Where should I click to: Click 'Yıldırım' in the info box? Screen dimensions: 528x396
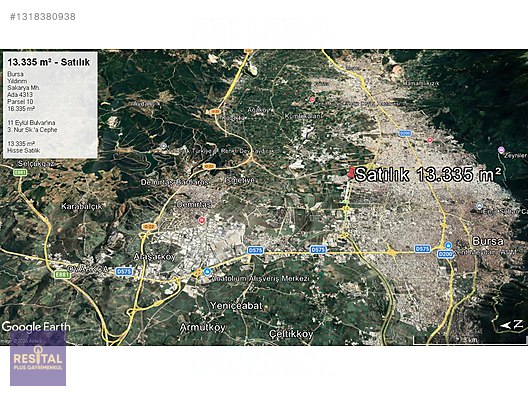17,81
